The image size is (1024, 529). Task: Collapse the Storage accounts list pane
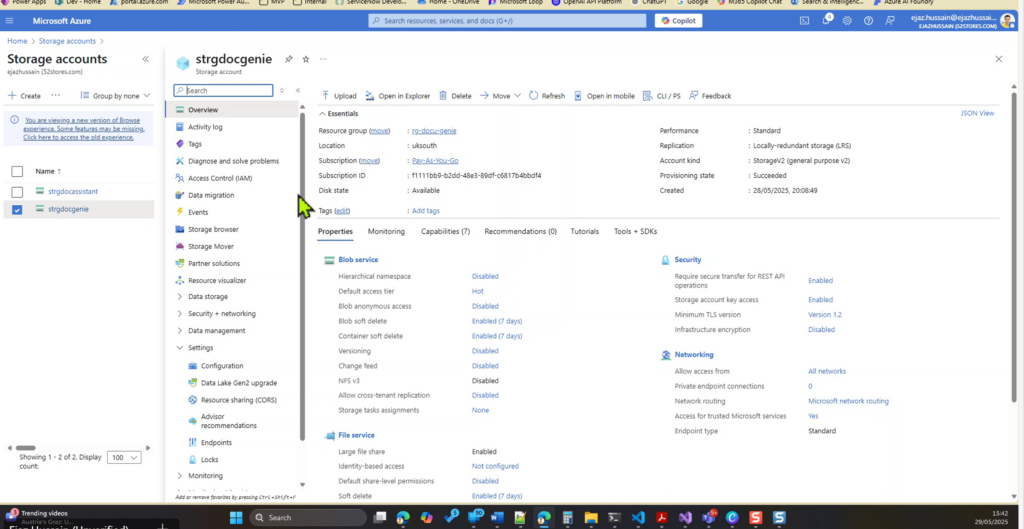[146, 59]
